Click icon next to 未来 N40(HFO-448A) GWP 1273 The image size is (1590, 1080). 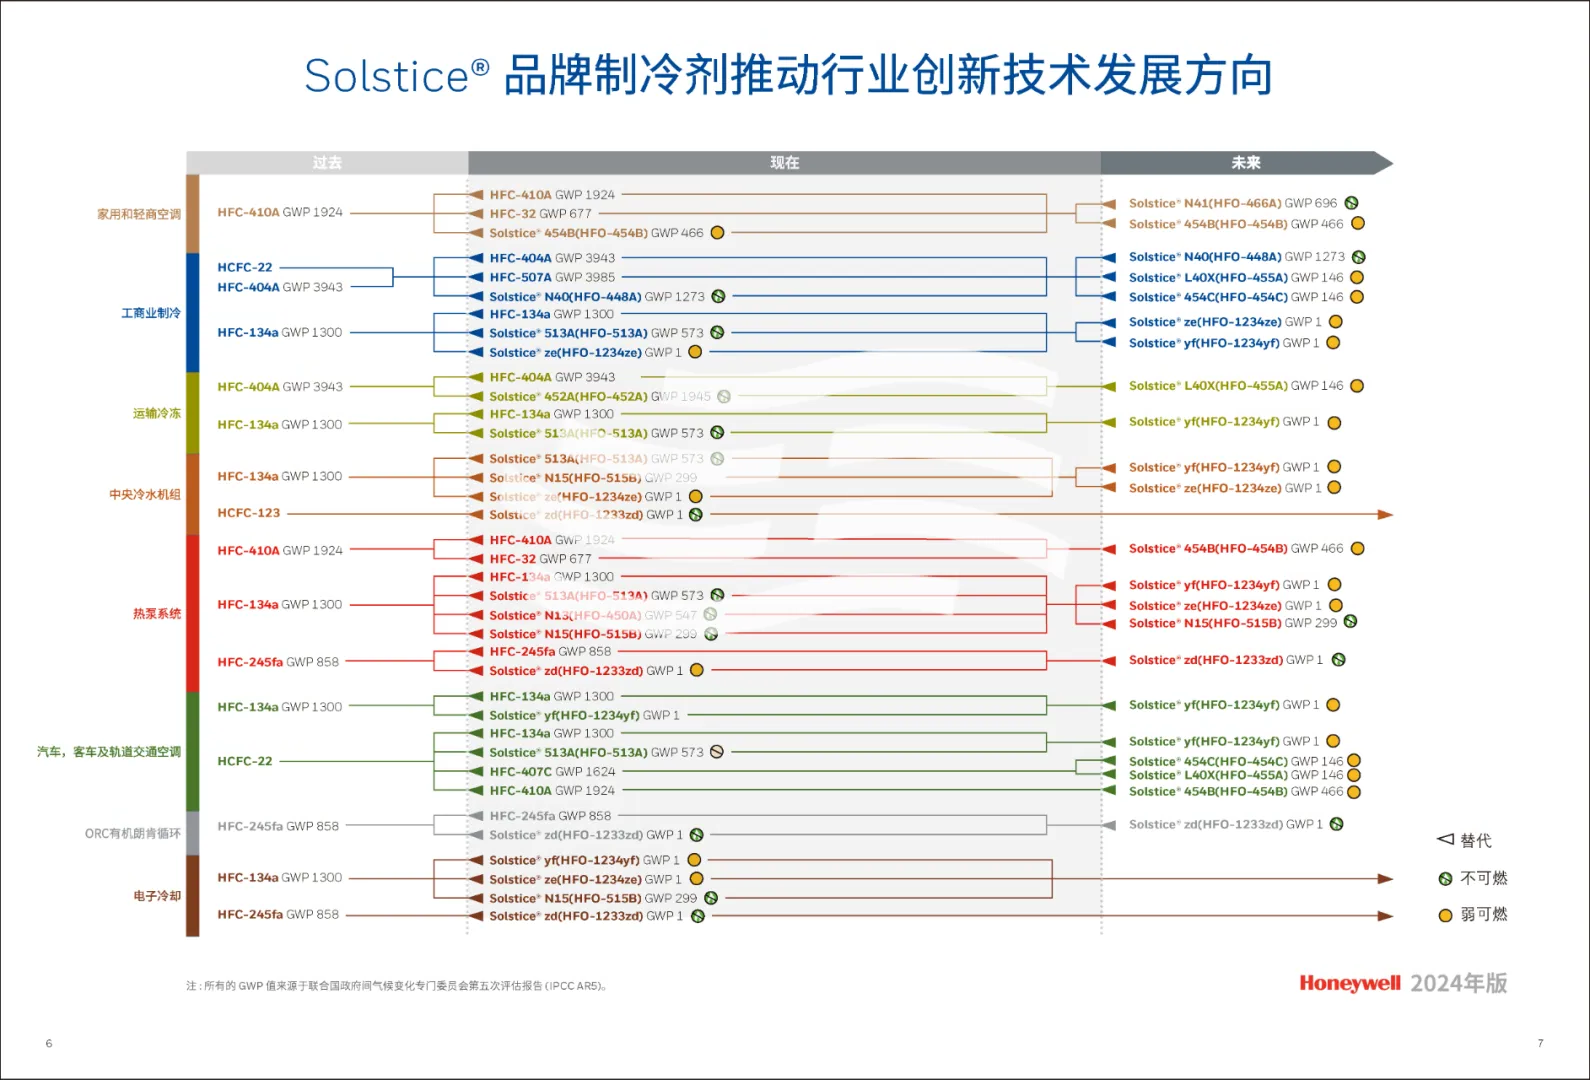[1359, 257]
